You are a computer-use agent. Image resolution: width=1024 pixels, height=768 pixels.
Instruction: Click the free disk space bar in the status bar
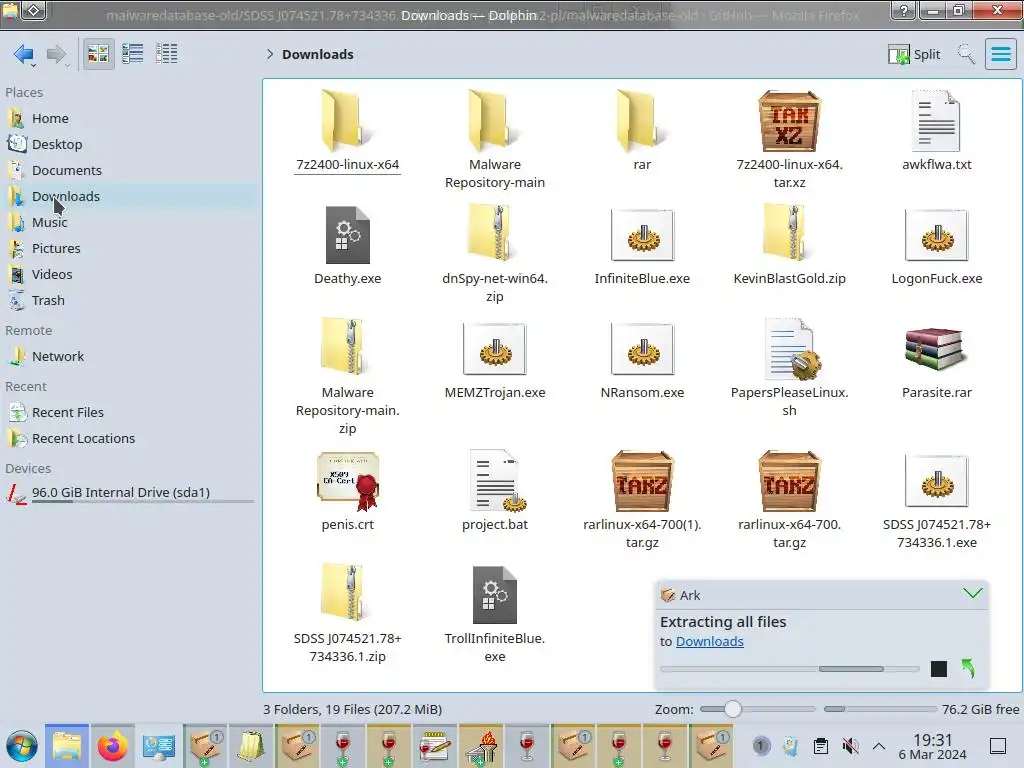tap(880, 709)
